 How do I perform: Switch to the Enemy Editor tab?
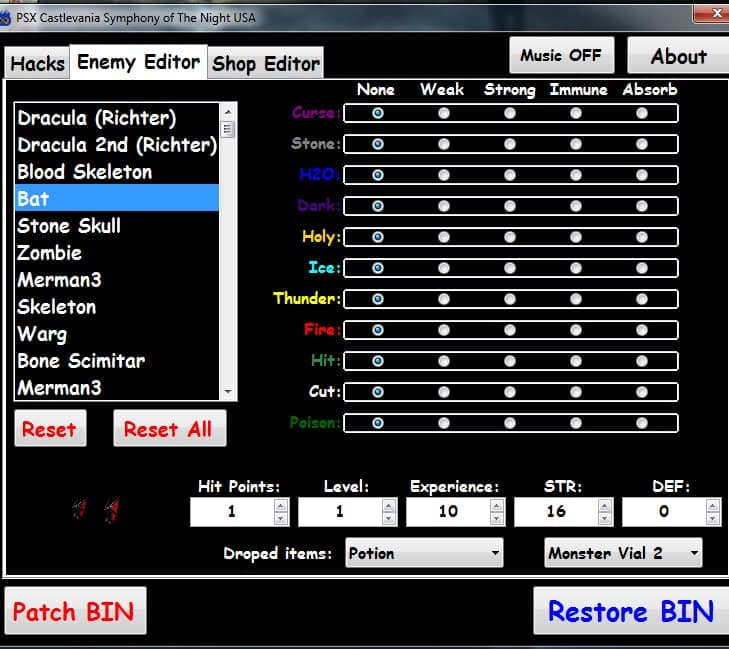(138, 62)
